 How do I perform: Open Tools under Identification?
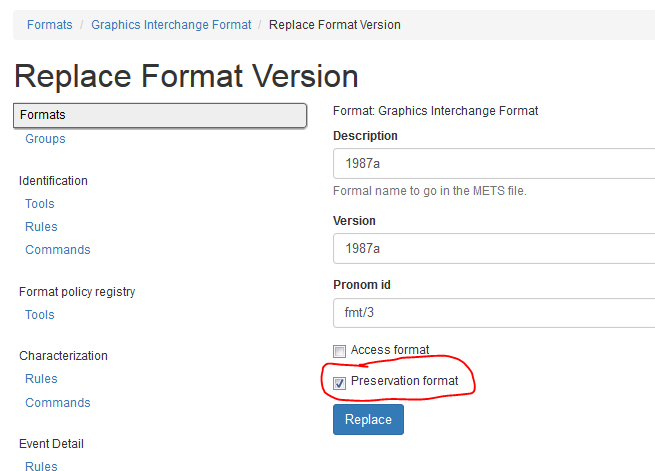point(40,204)
